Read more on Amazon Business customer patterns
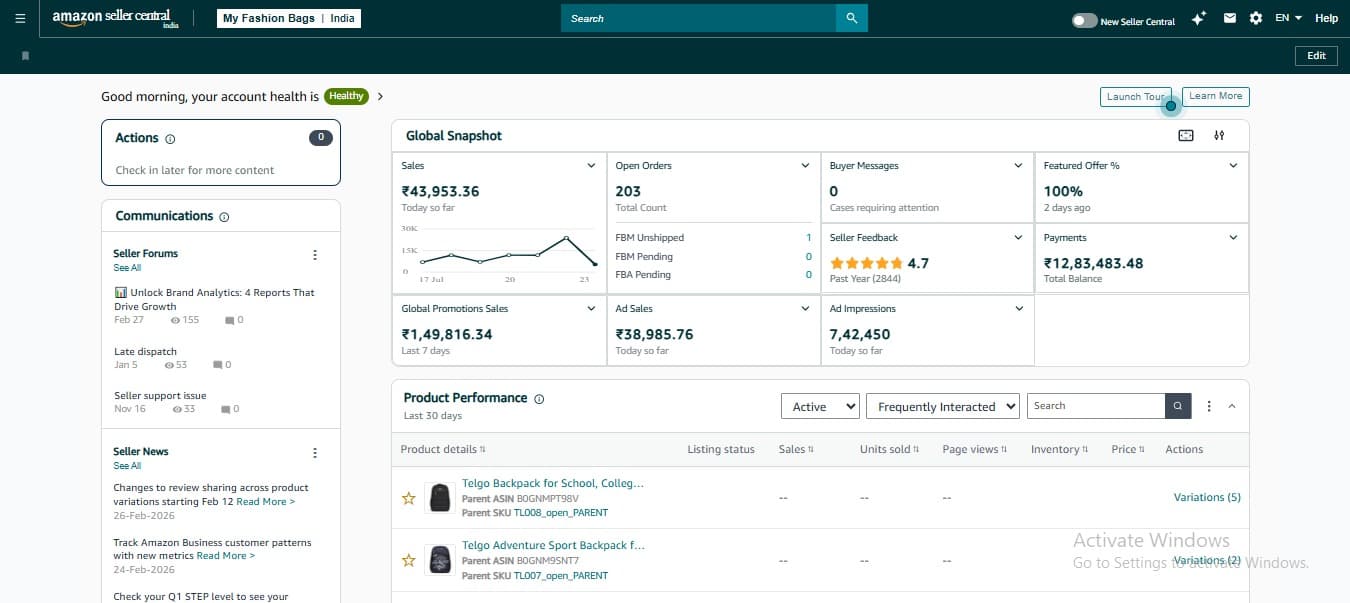The height and width of the screenshot is (603, 1350). 225,556
